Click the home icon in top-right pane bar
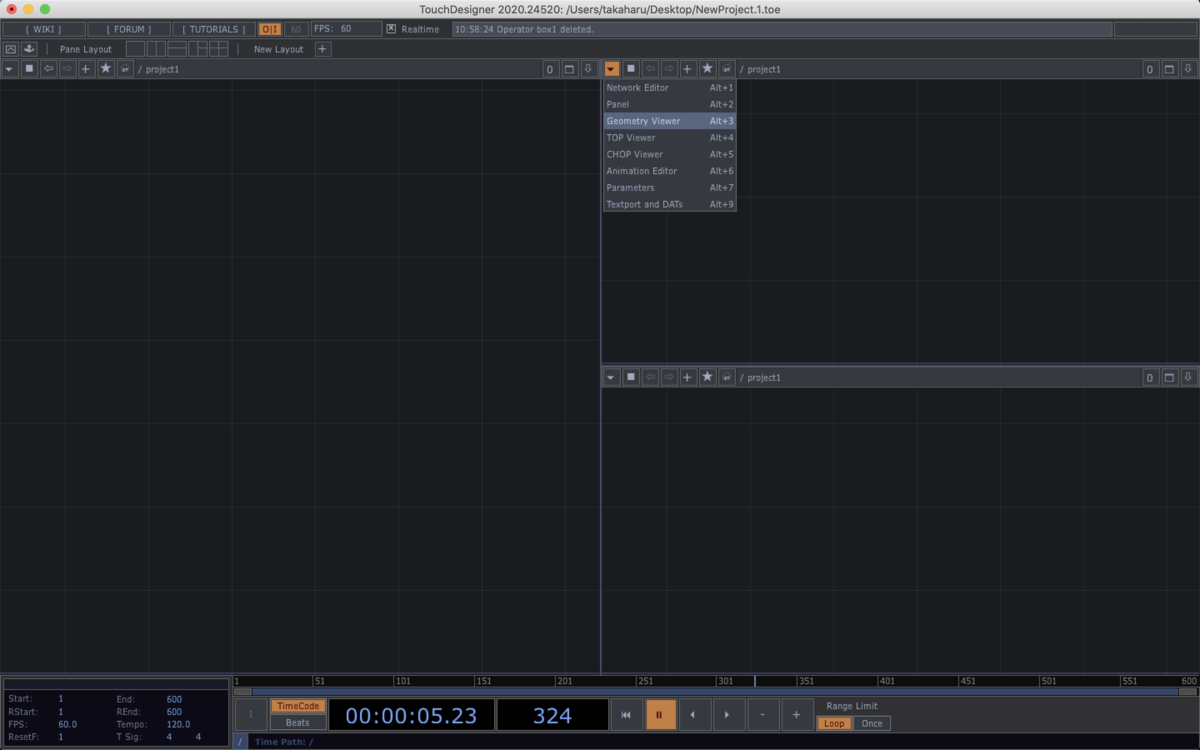1200x750 pixels. (727, 69)
